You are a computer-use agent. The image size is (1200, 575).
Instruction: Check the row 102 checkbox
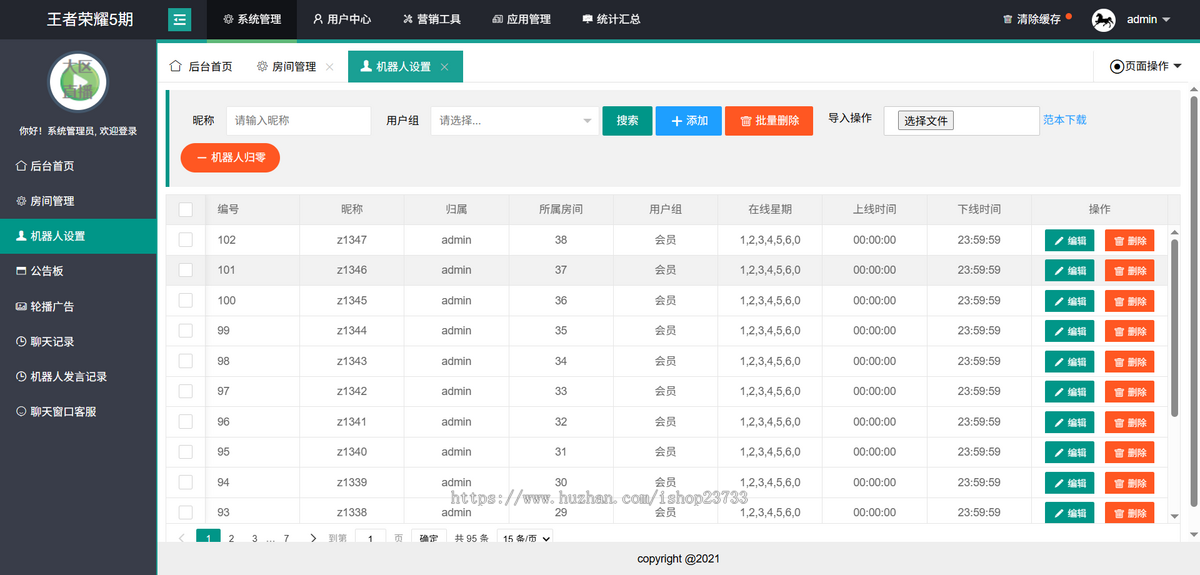(186, 240)
